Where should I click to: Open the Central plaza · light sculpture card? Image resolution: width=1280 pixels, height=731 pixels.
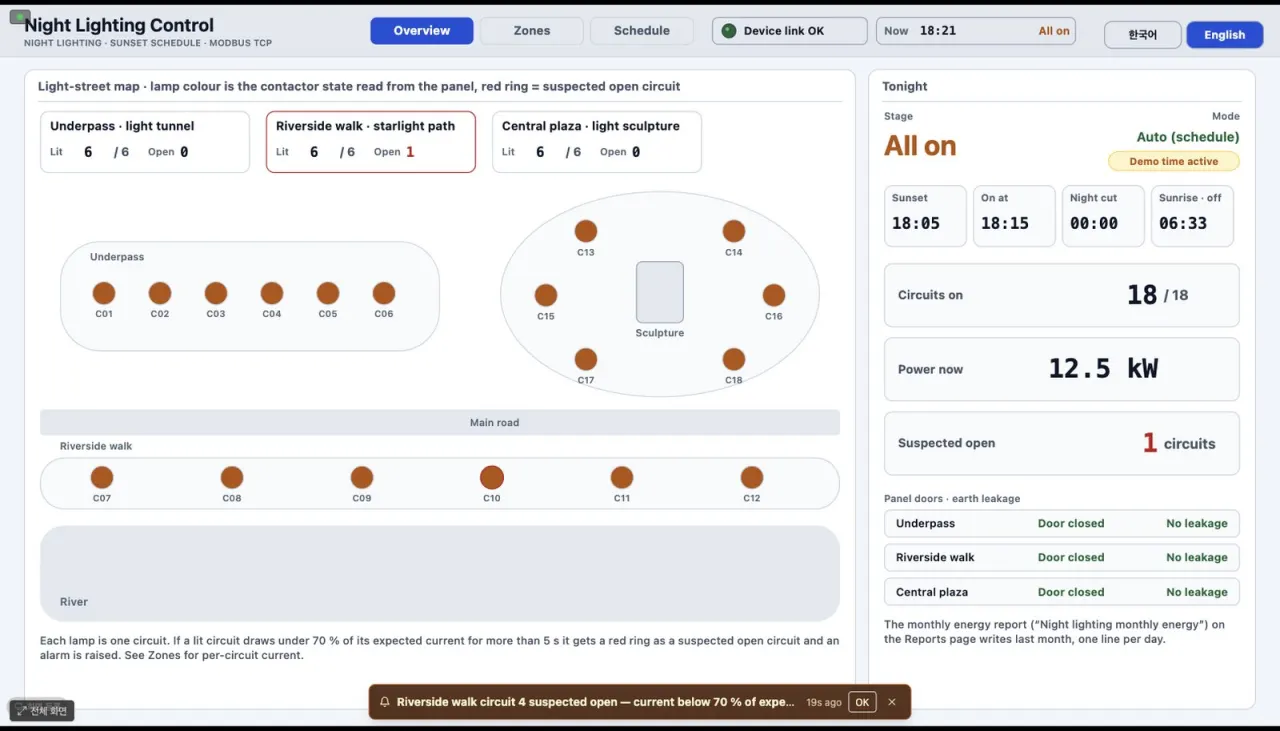coord(597,142)
